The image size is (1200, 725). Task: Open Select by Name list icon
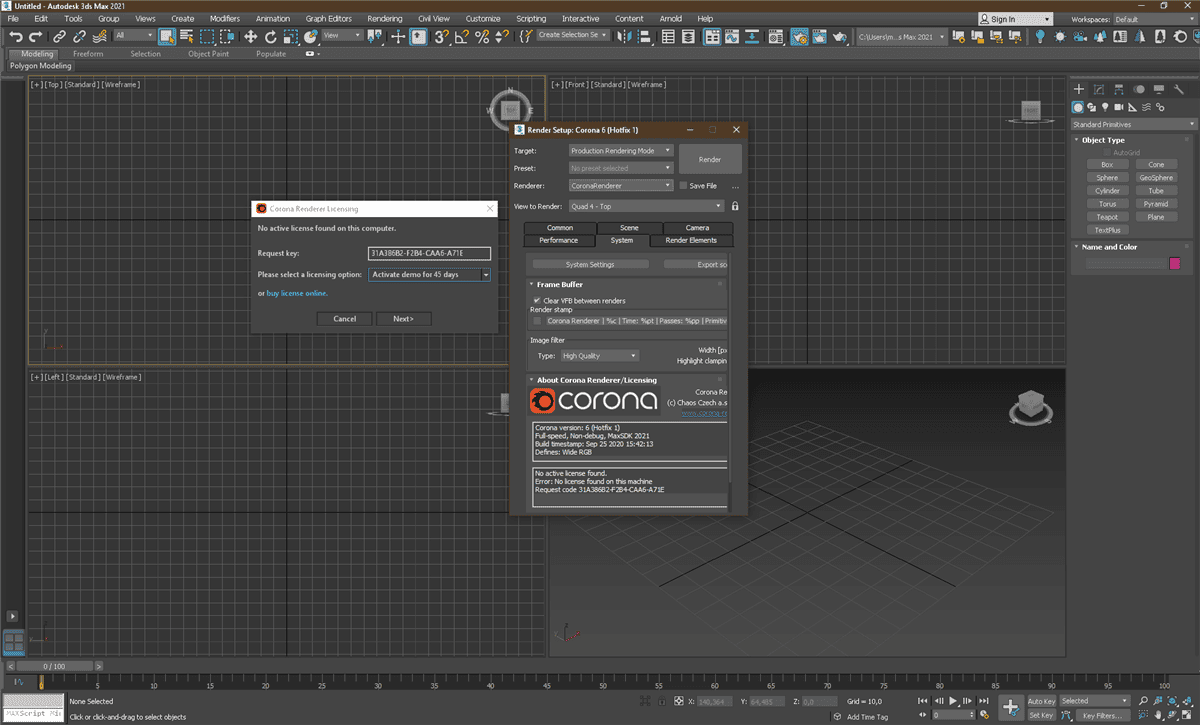coord(186,36)
